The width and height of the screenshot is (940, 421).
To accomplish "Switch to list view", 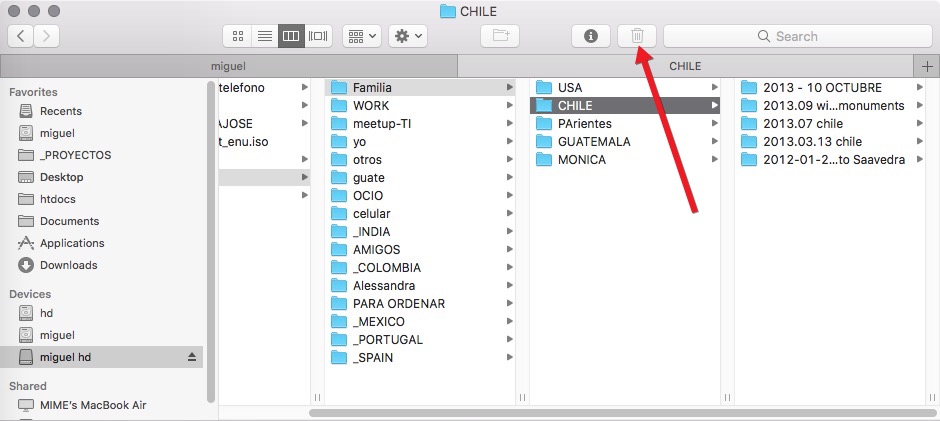I will pyautogui.click(x=264, y=36).
